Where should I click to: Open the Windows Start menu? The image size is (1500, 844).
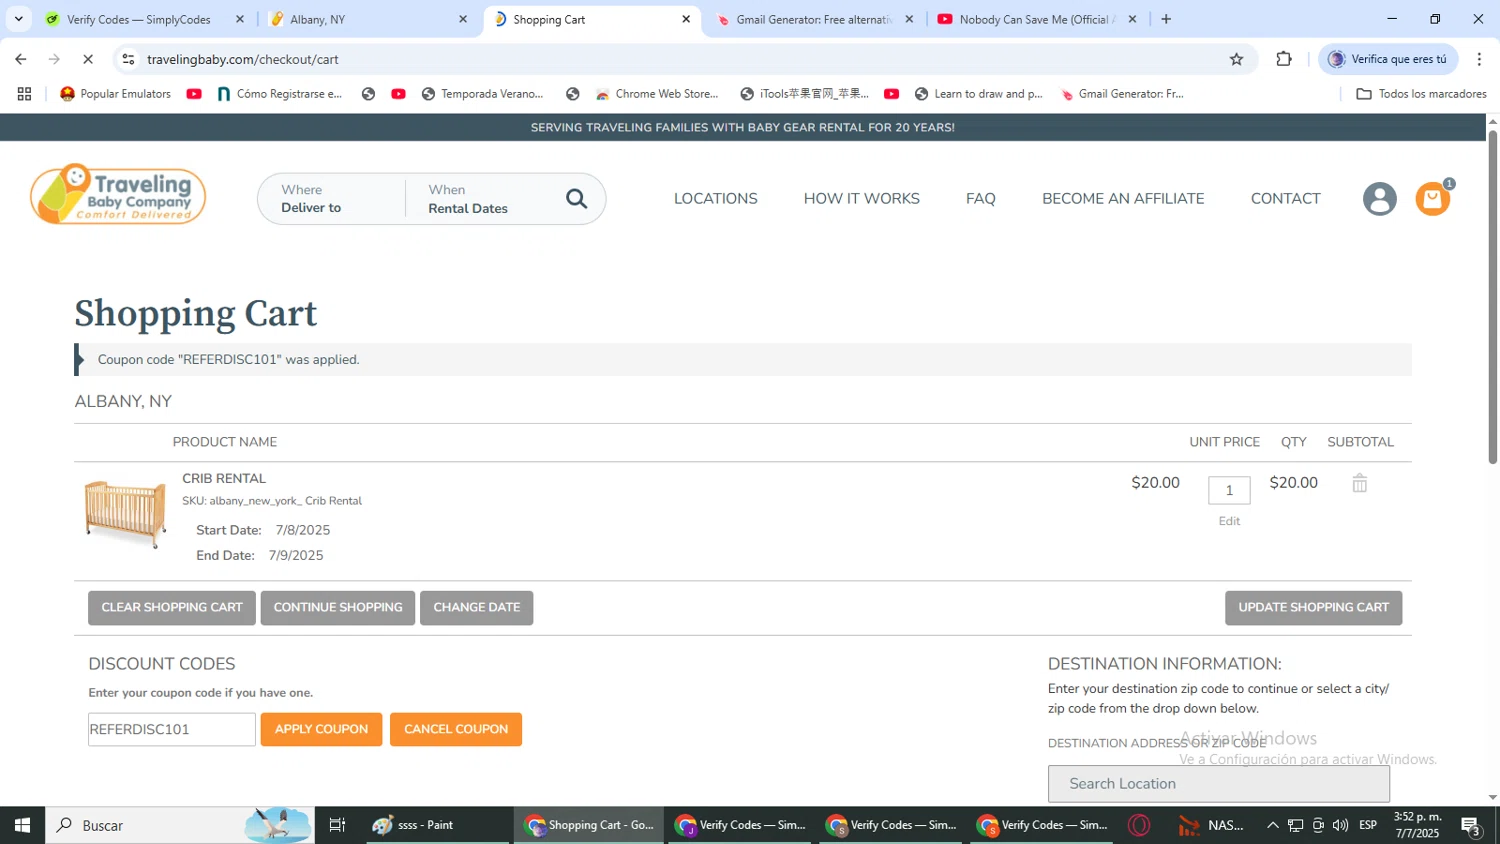pyautogui.click(x=22, y=825)
